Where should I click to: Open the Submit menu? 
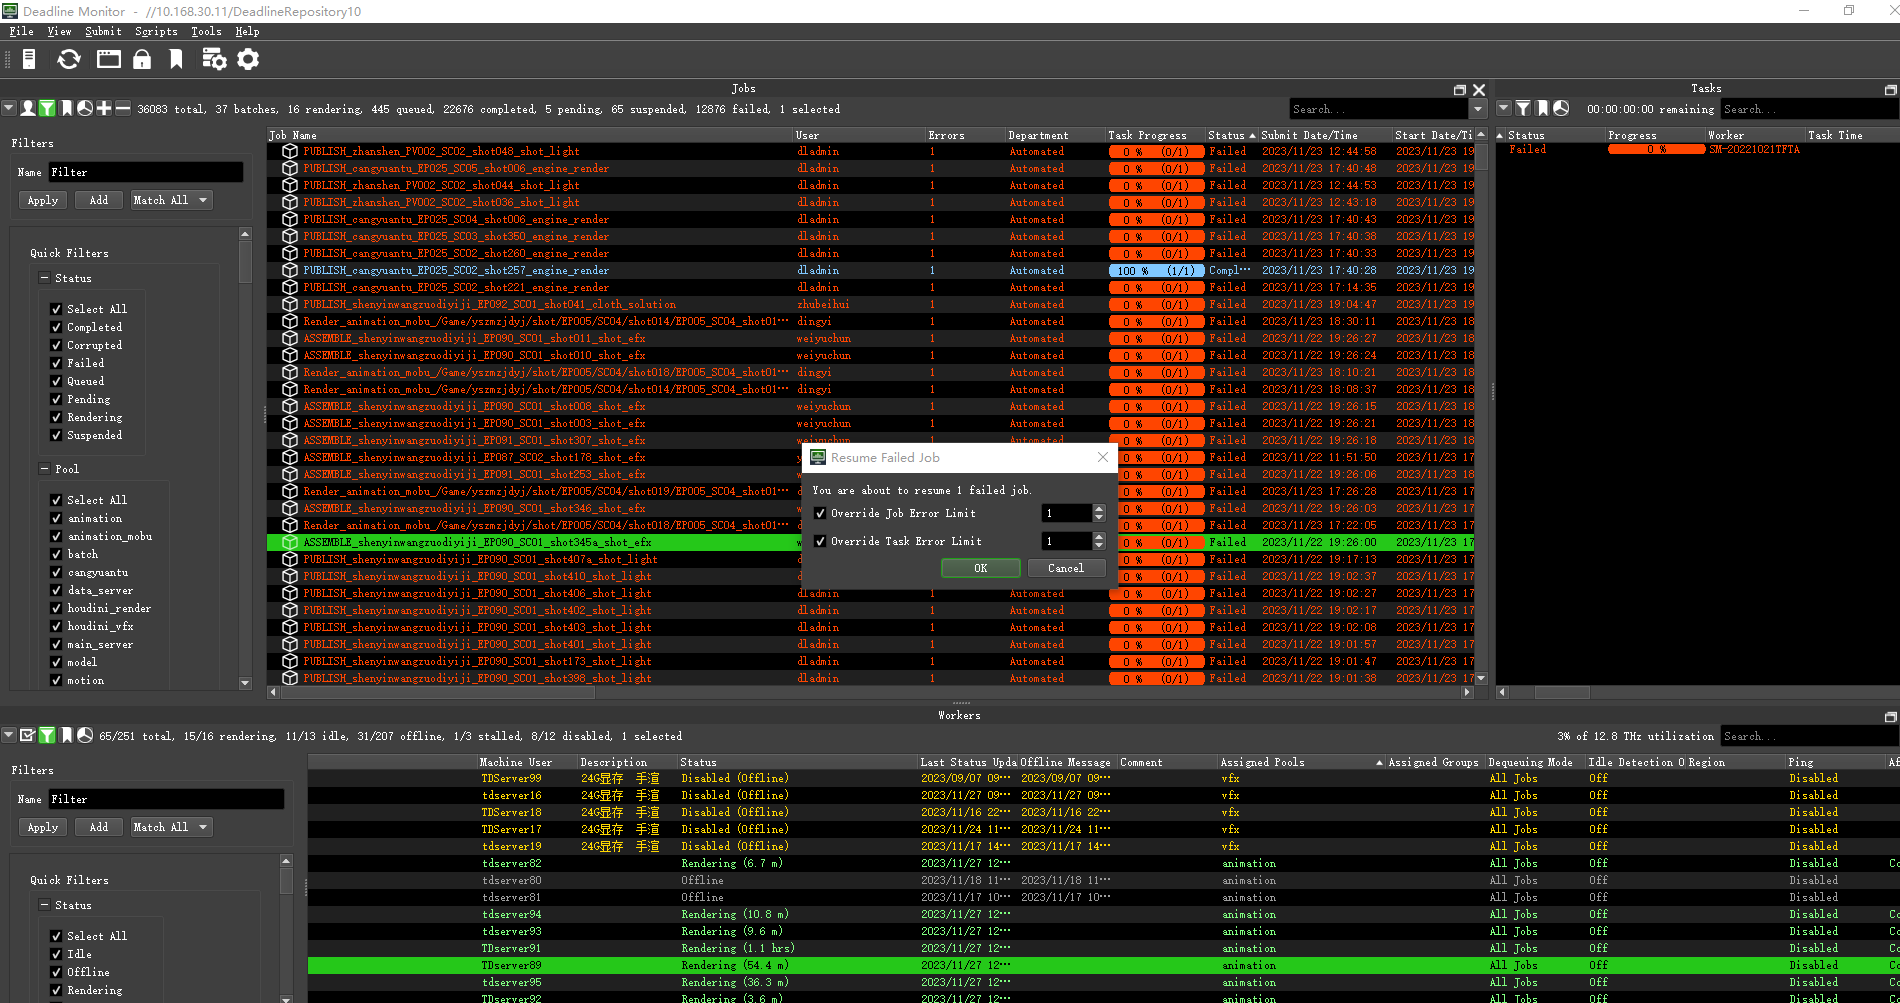click(x=103, y=32)
